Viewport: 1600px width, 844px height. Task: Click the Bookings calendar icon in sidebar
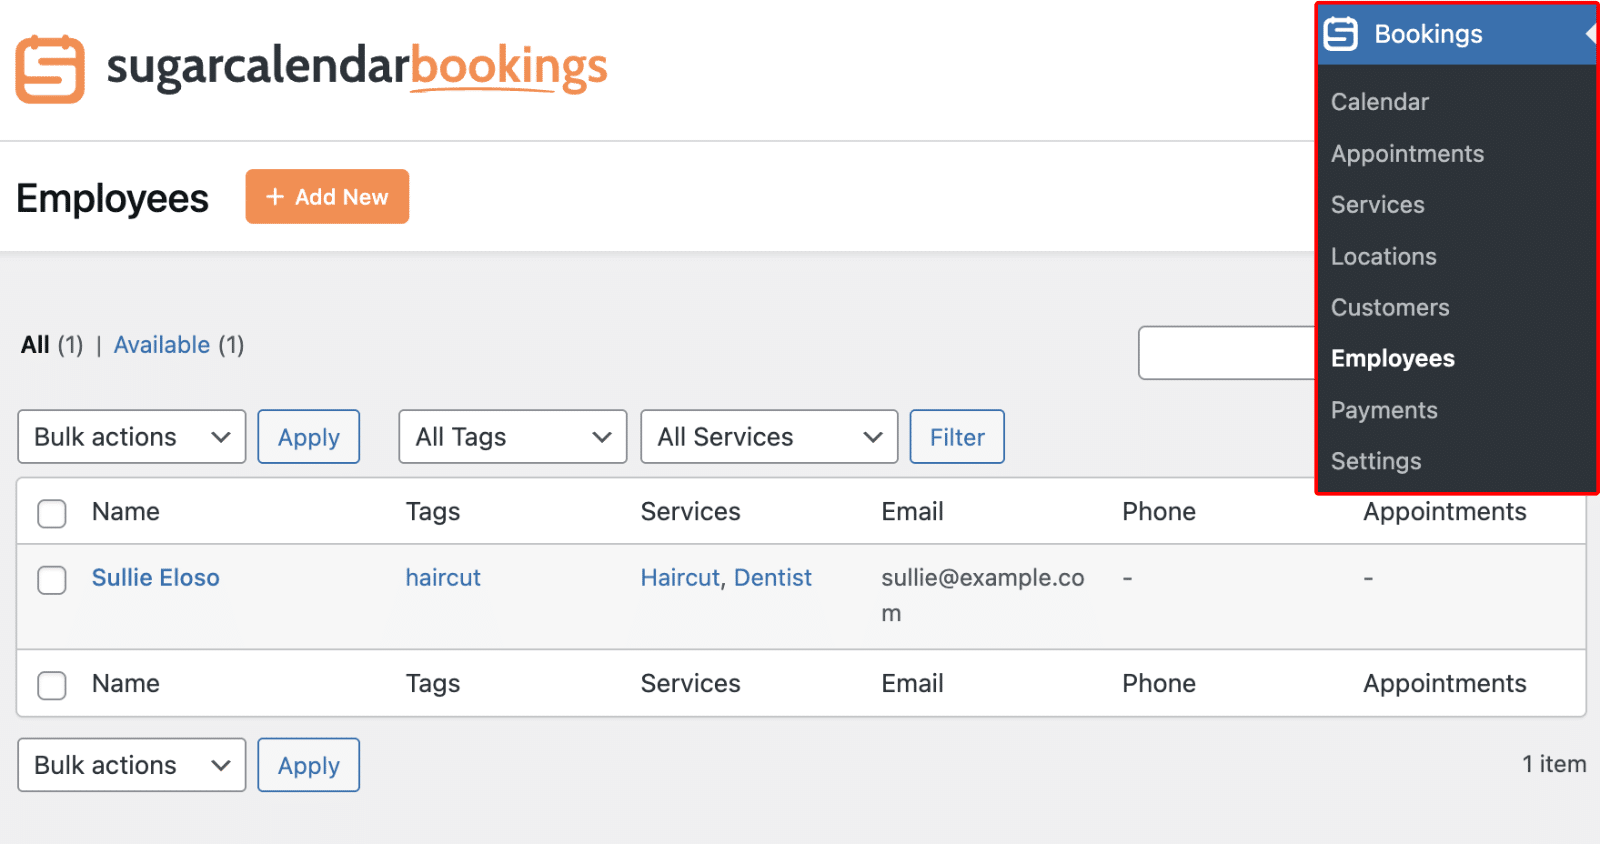click(1340, 33)
